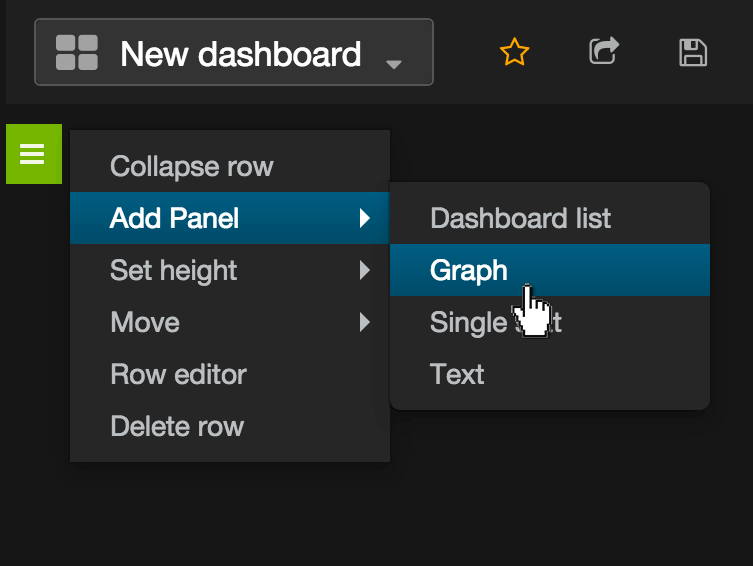Star this dashboard as favorite

click(514, 52)
